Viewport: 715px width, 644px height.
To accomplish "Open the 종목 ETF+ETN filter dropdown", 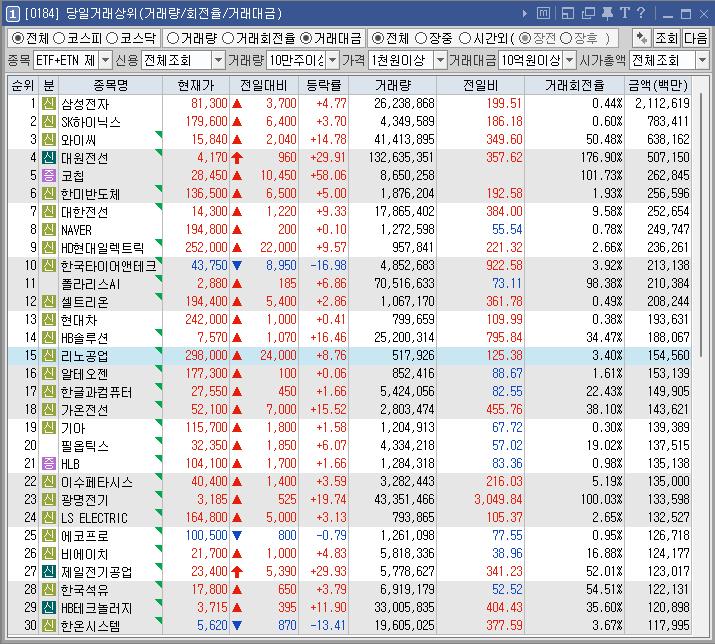I will [x=105, y=60].
